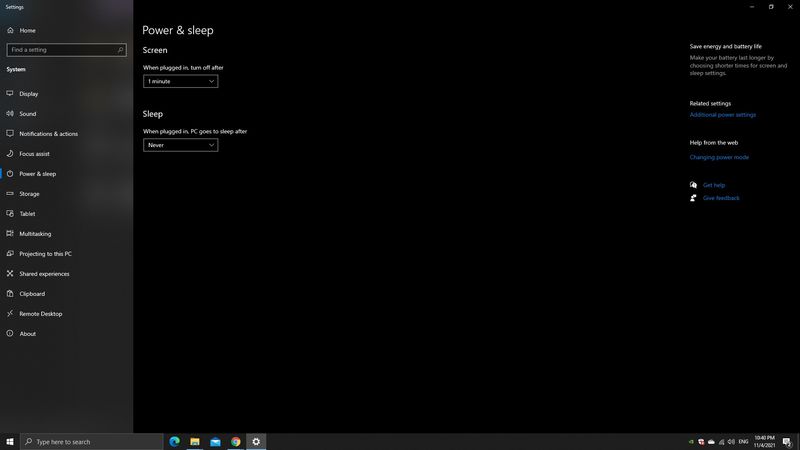Click the Give feedback link
The image size is (800, 450).
[x=721, y=198]
